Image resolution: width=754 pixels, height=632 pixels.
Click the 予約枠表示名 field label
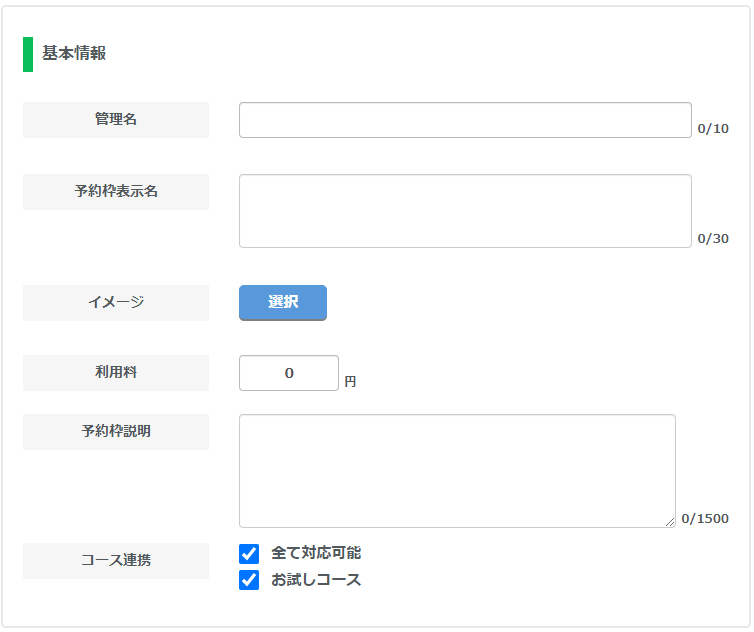[x=116, y=192]
